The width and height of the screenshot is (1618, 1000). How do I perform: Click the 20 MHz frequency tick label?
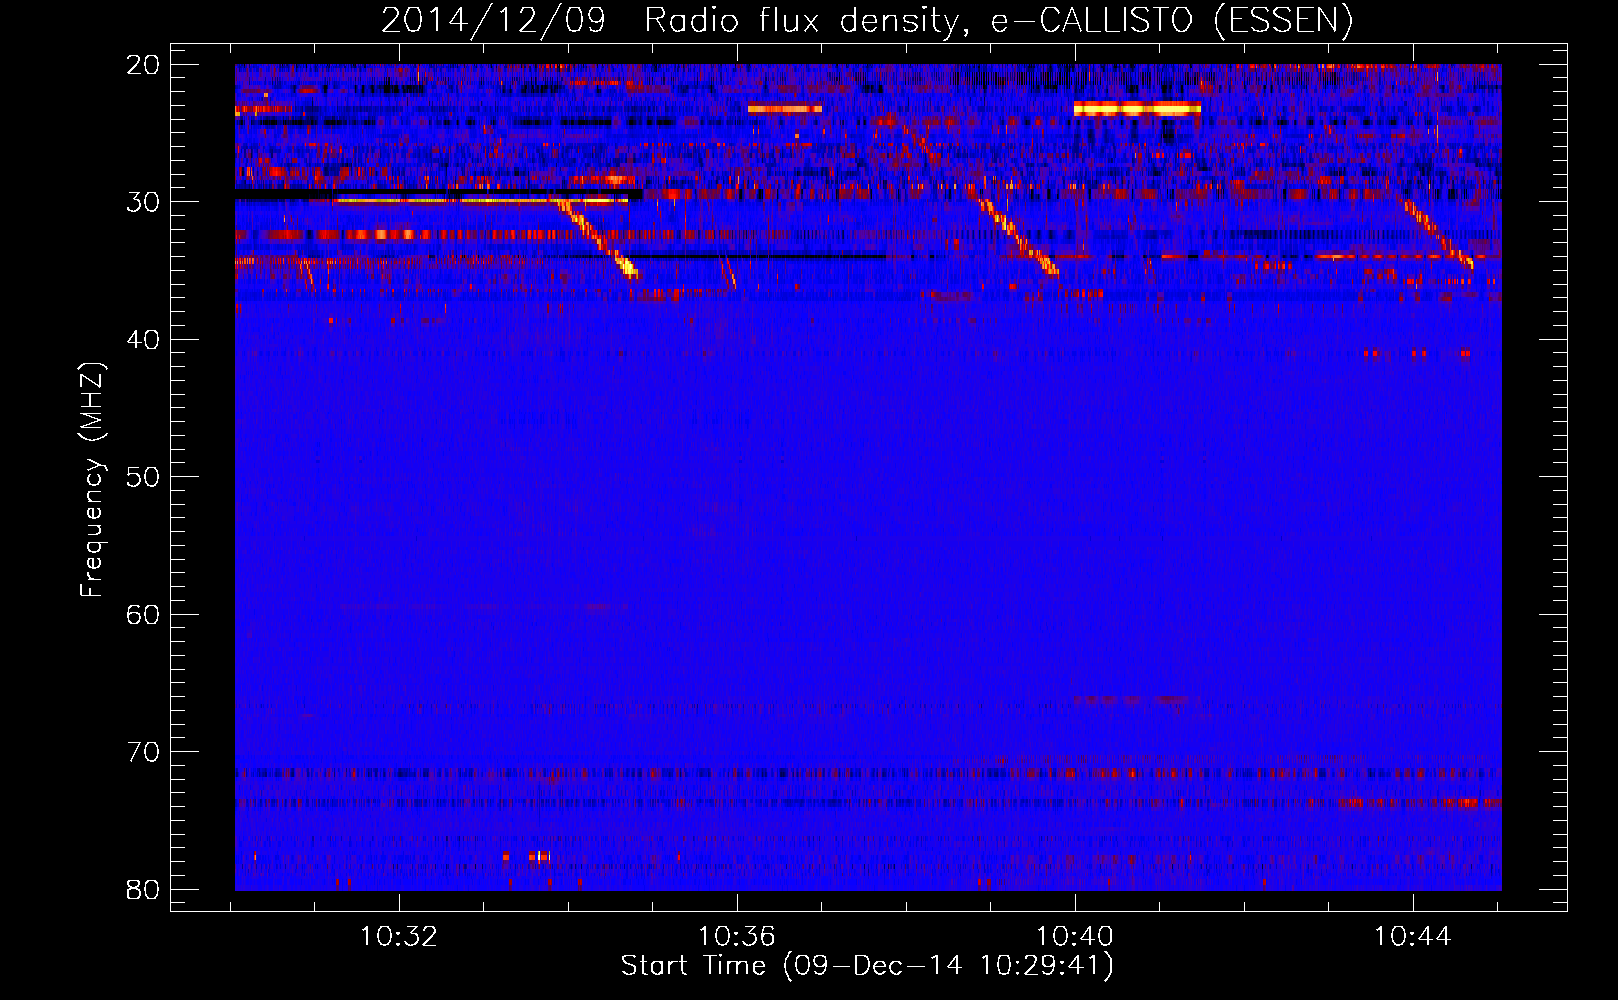[143, 65]
